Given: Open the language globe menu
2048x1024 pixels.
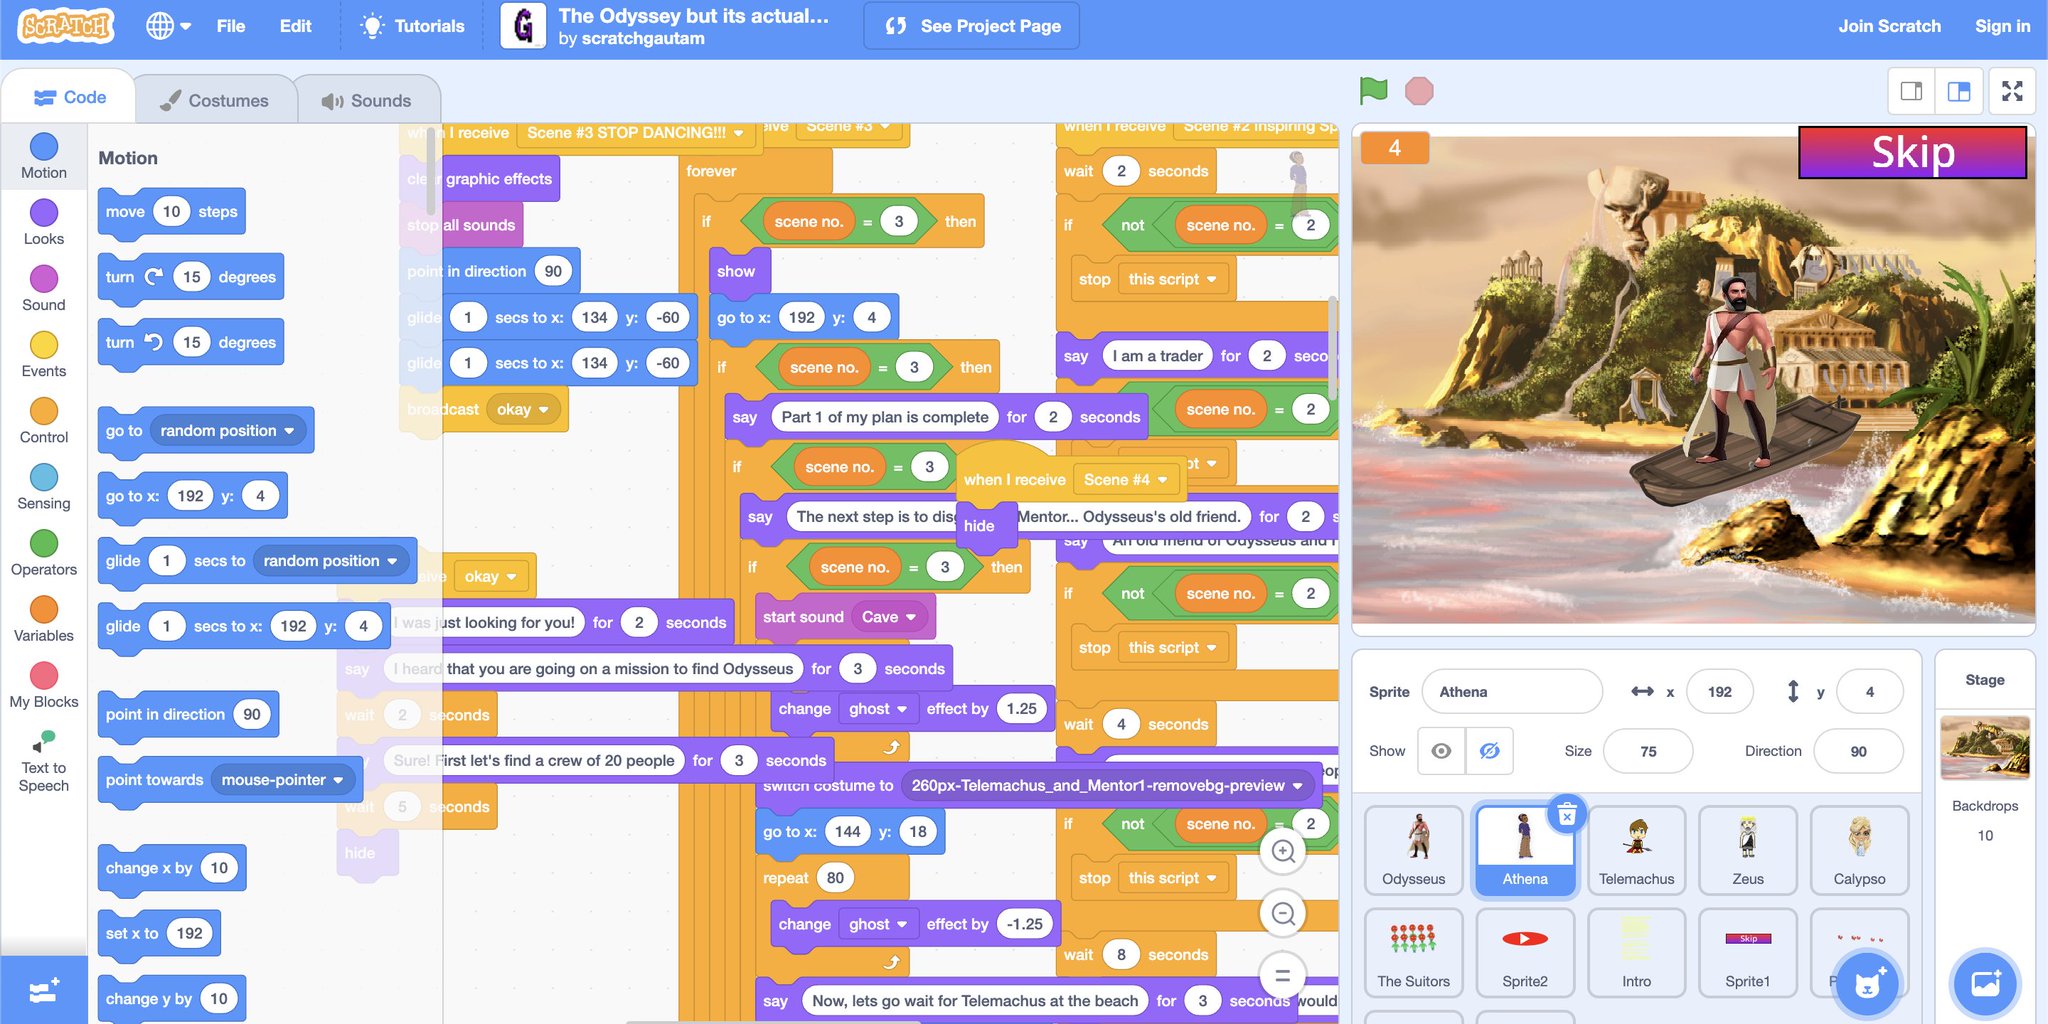Looking at the screenshot, I should 168,26.
